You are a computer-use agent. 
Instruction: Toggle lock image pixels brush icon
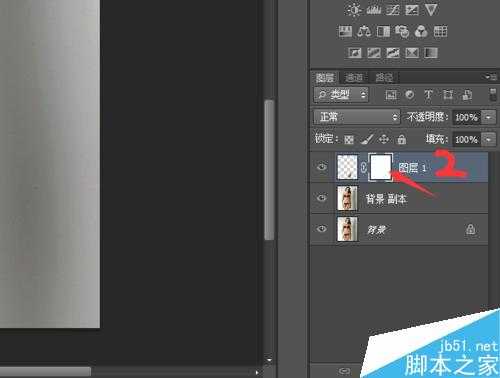(x=367, y=139)
